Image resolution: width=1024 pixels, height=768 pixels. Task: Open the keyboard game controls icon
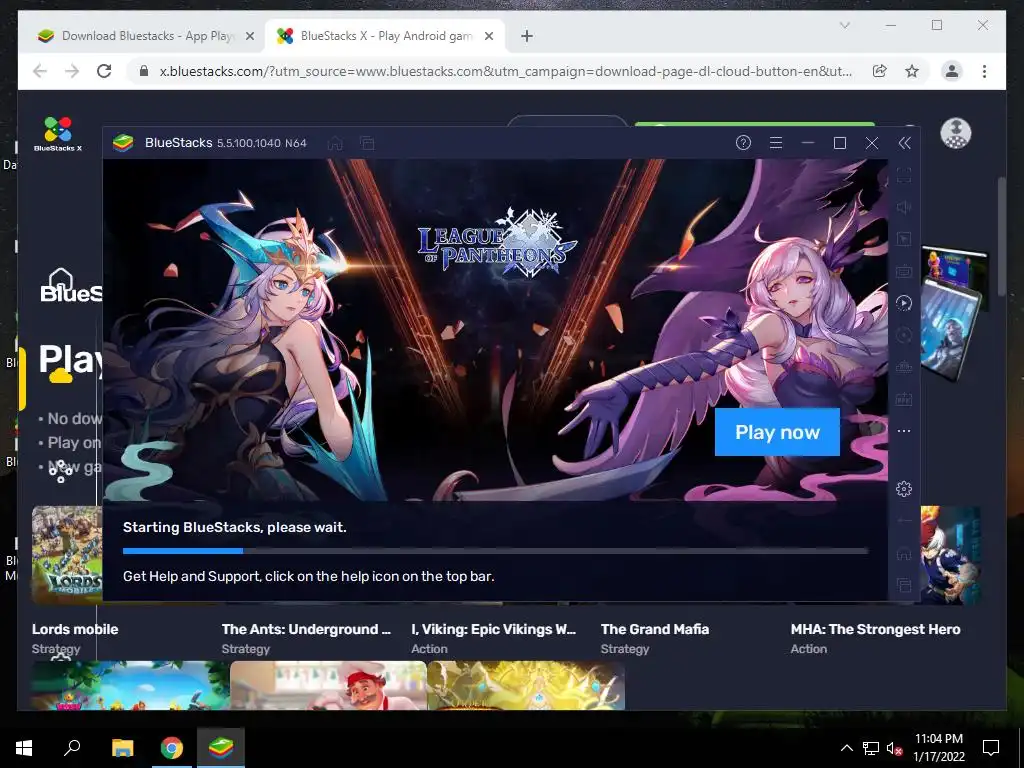point(904,271)
